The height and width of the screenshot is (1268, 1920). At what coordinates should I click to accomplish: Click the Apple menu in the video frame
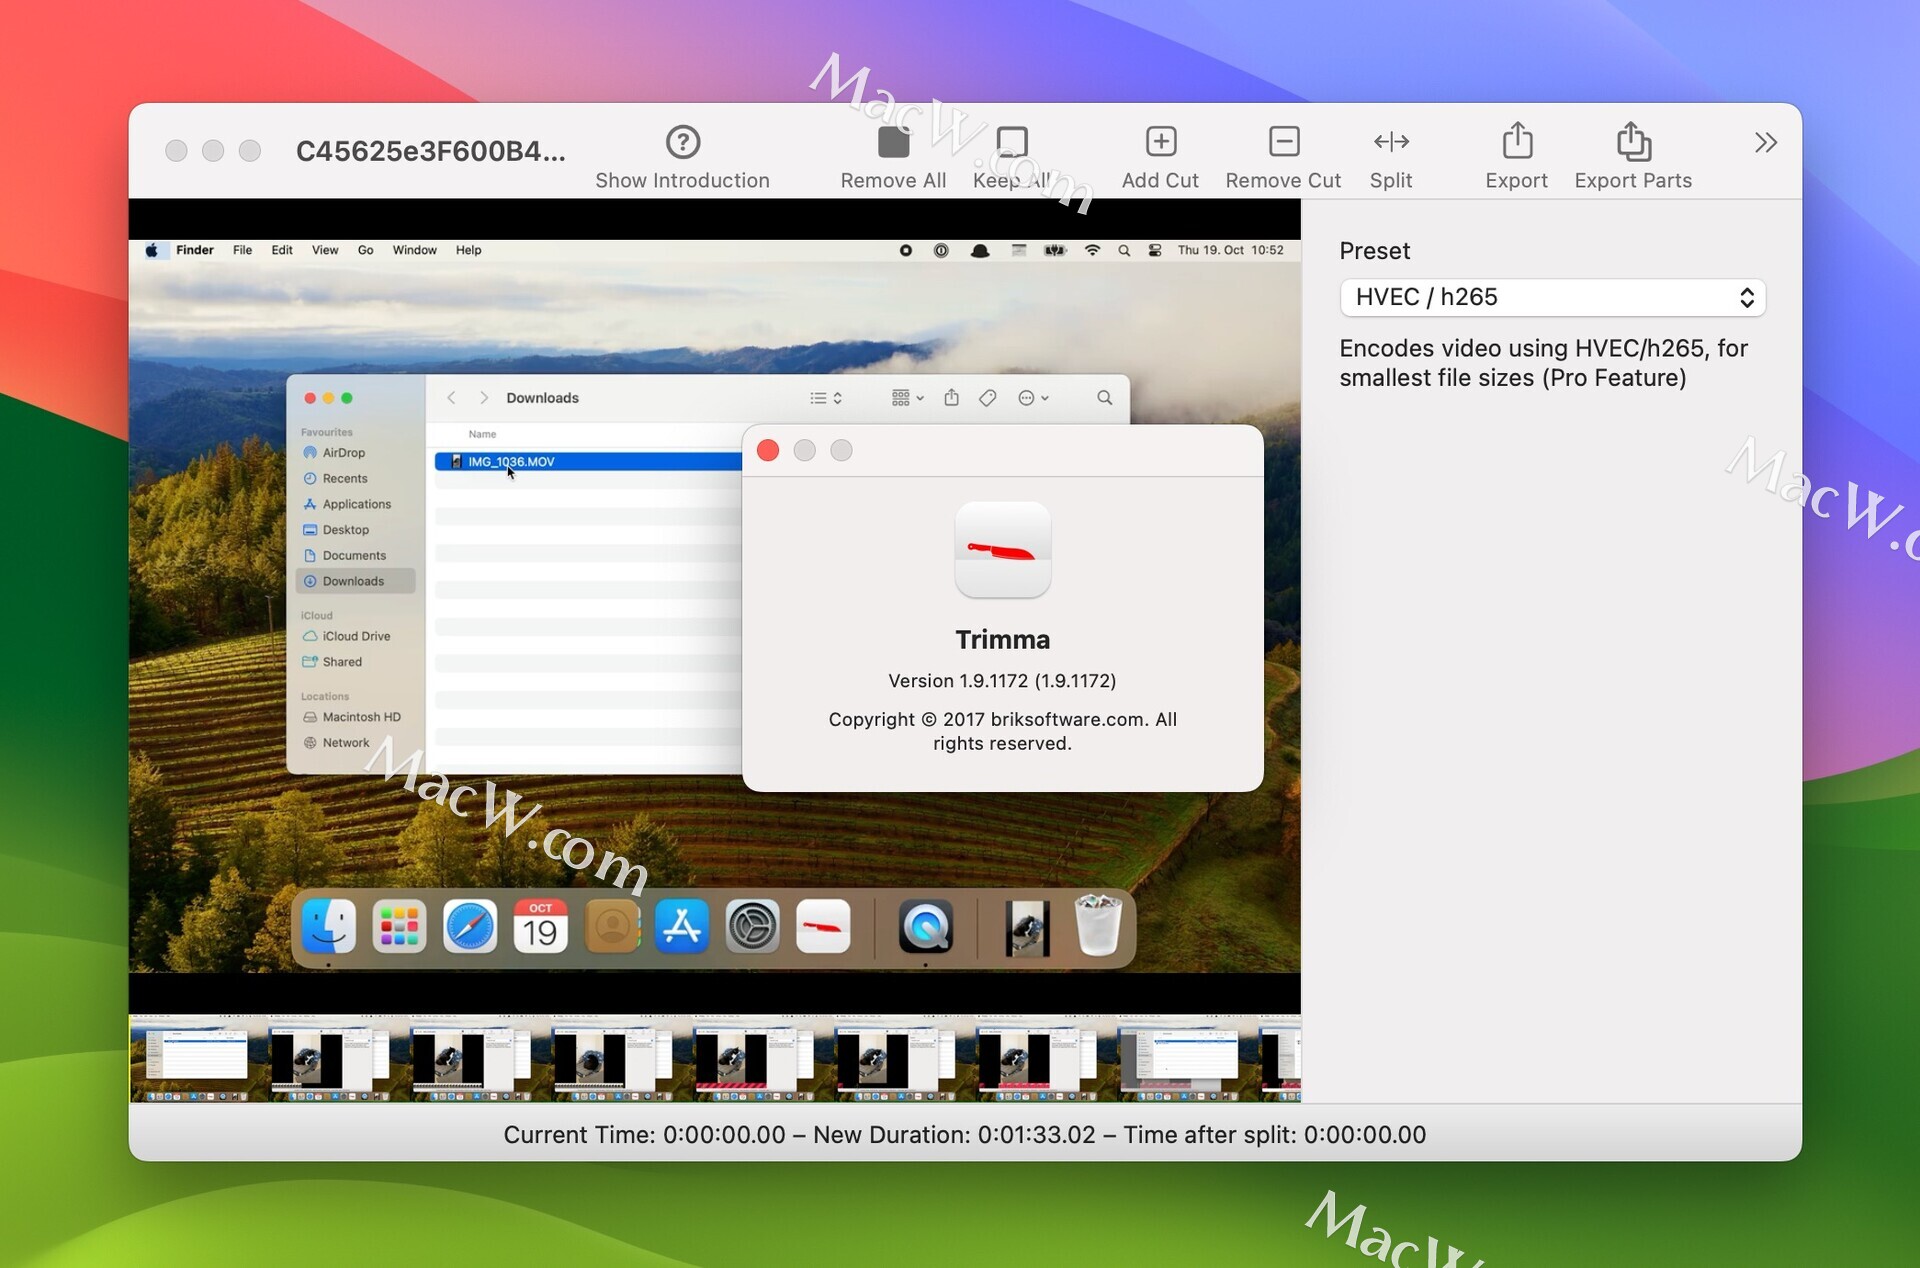point(151,250)
